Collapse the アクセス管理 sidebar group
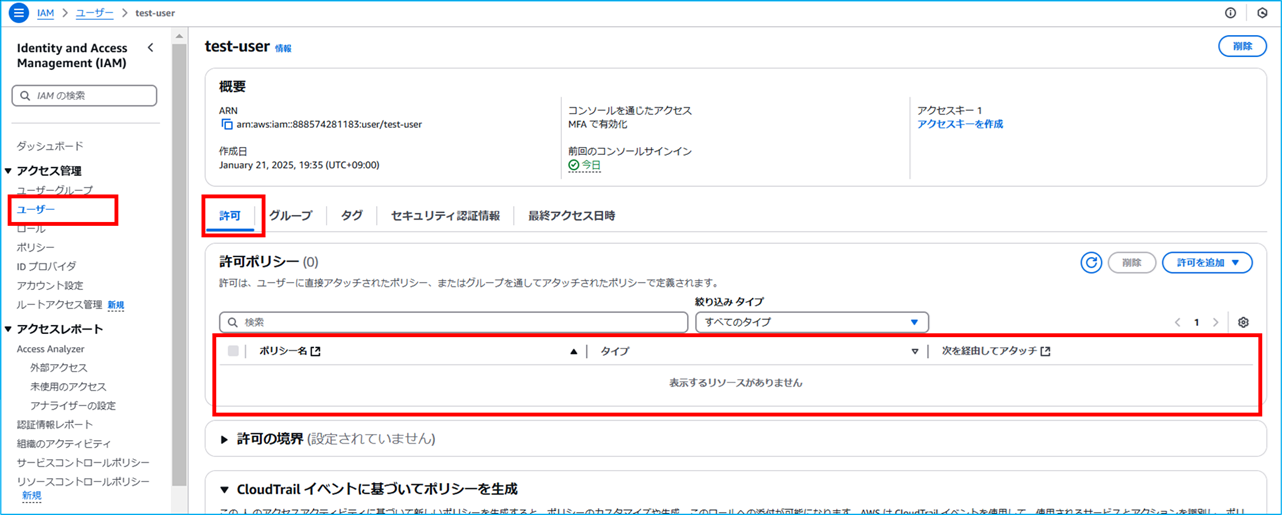The height and width of the screenshot is (515, 1282). click(9, 171)
